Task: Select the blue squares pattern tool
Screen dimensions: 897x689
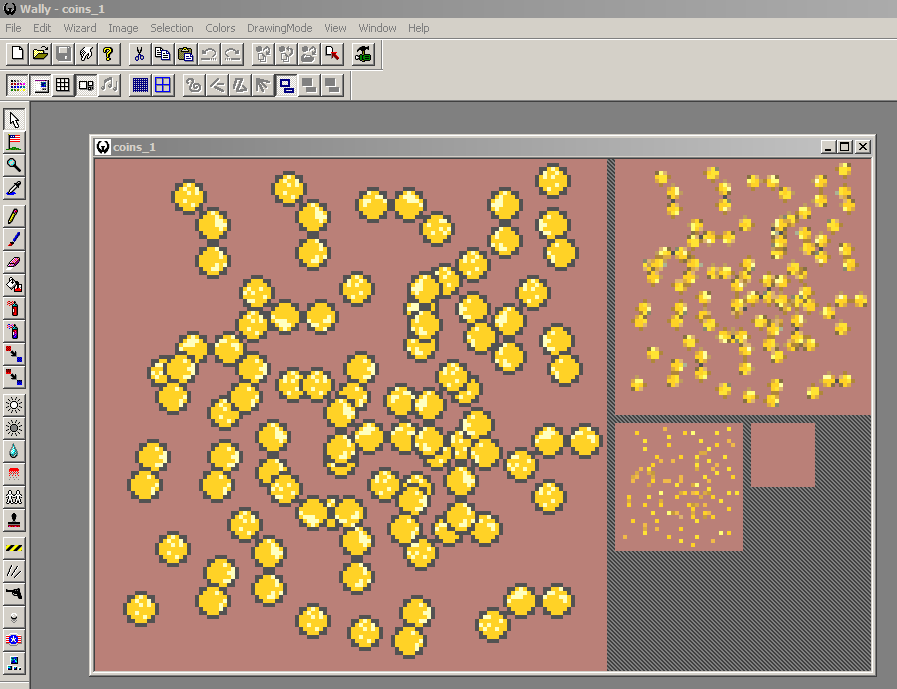Action: (14, 663)
